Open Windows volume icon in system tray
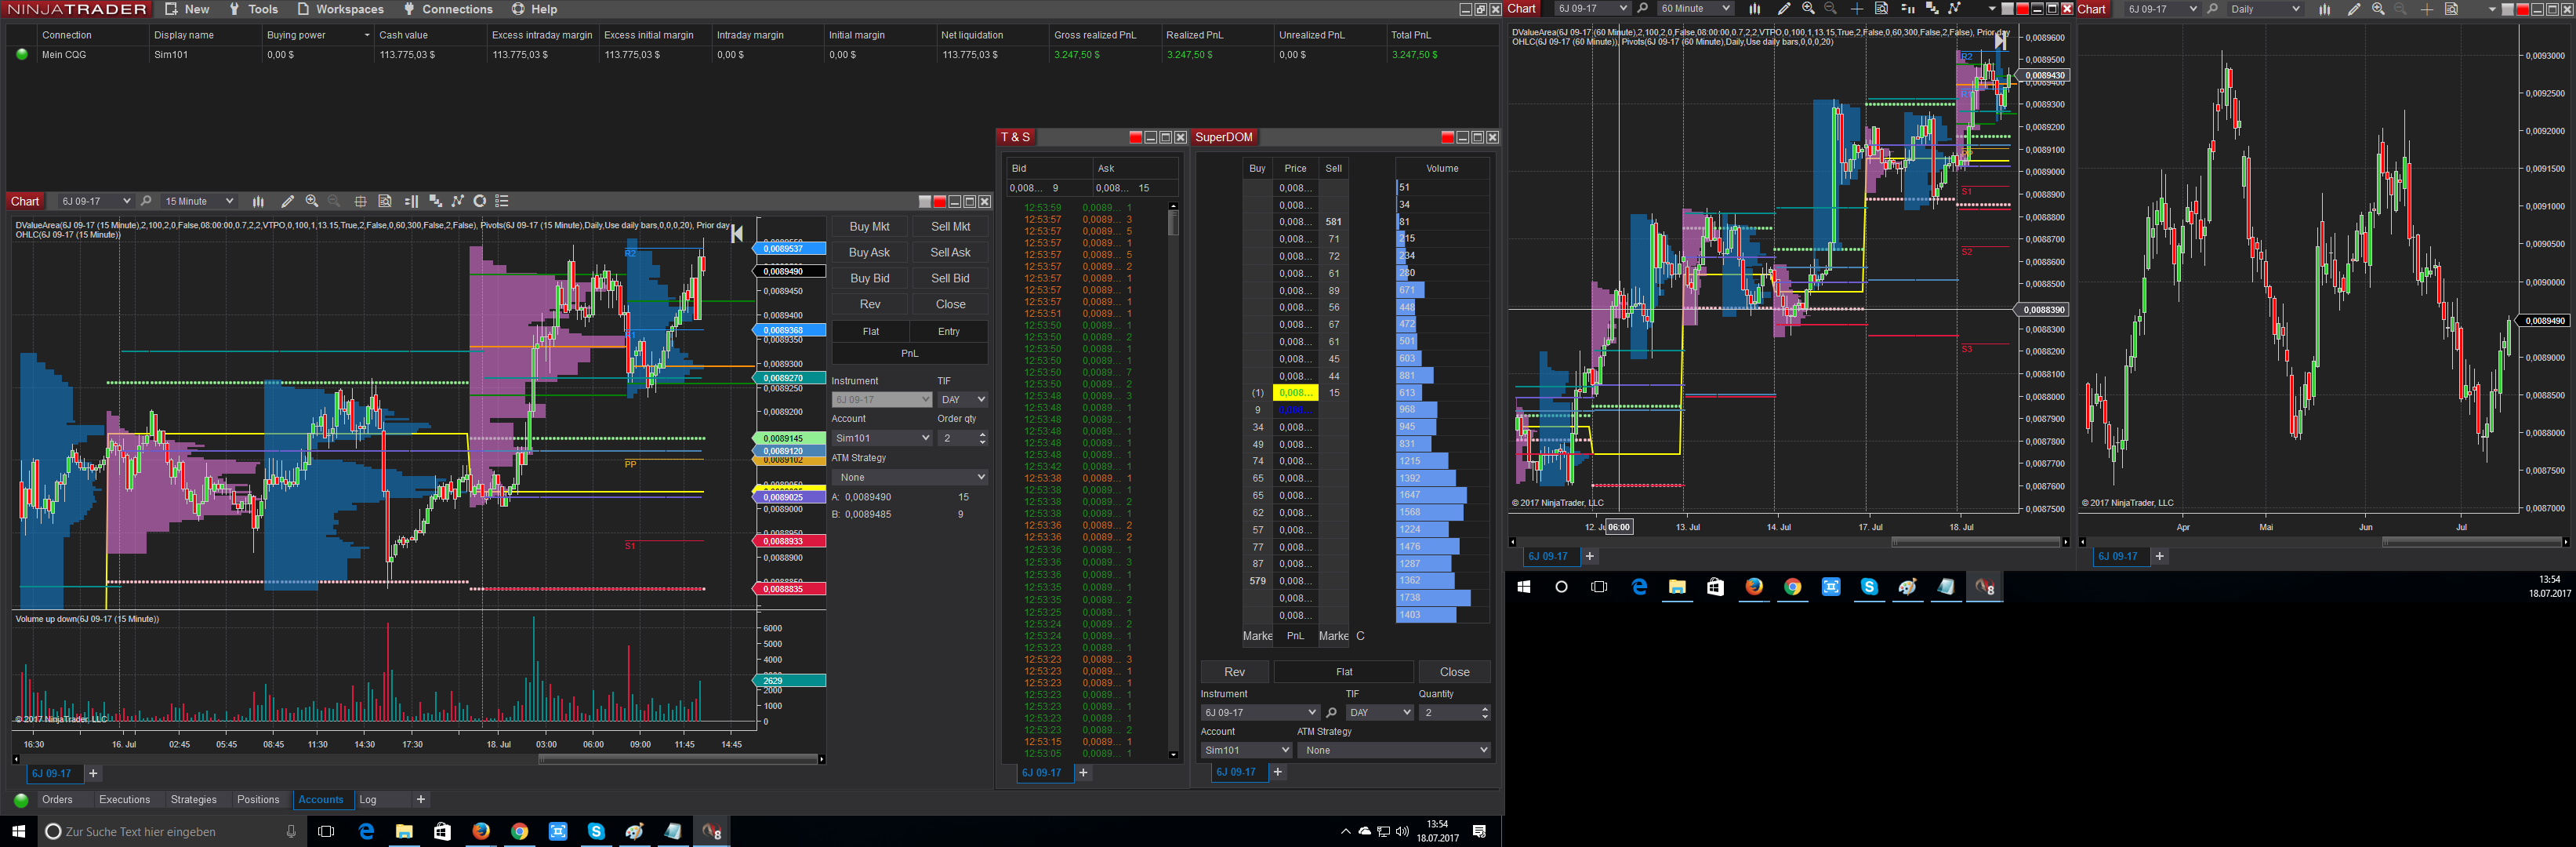Screen dimensions: 2576x847 1402,832
